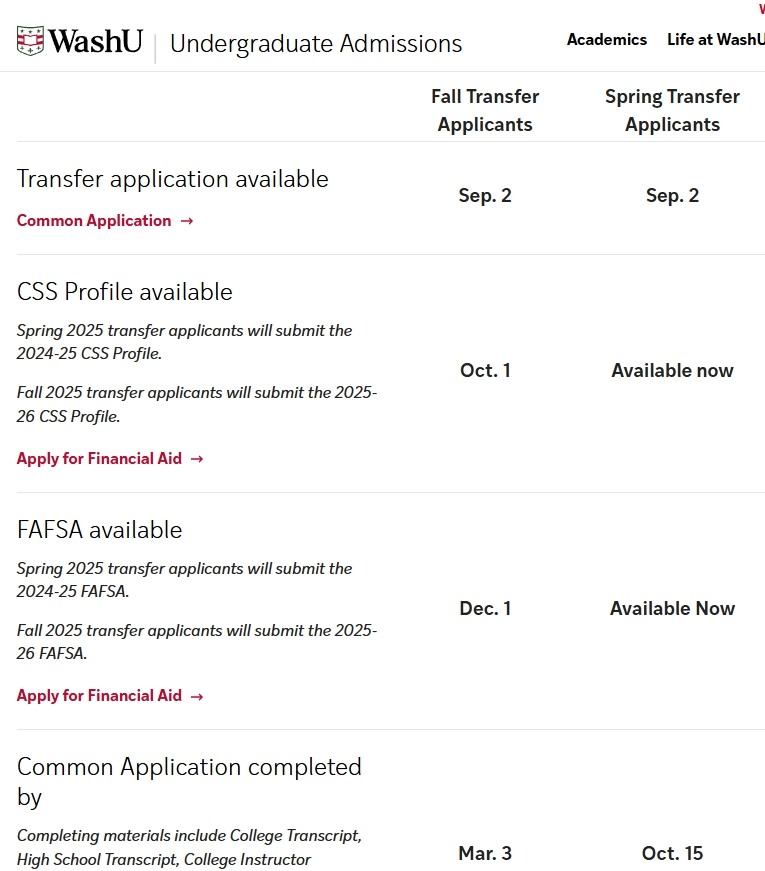
Task: Click the arrow beside Common Application
Action: click(187, 221)
